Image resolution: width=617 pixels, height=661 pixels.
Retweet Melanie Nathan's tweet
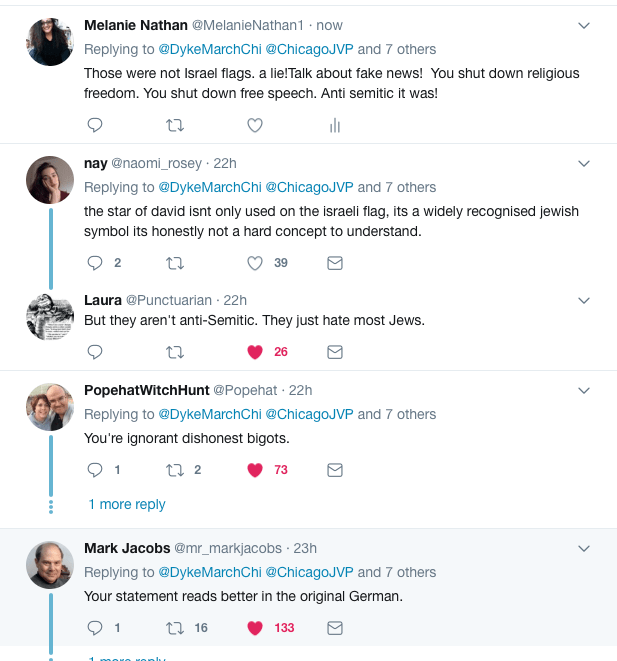point(175,125)
